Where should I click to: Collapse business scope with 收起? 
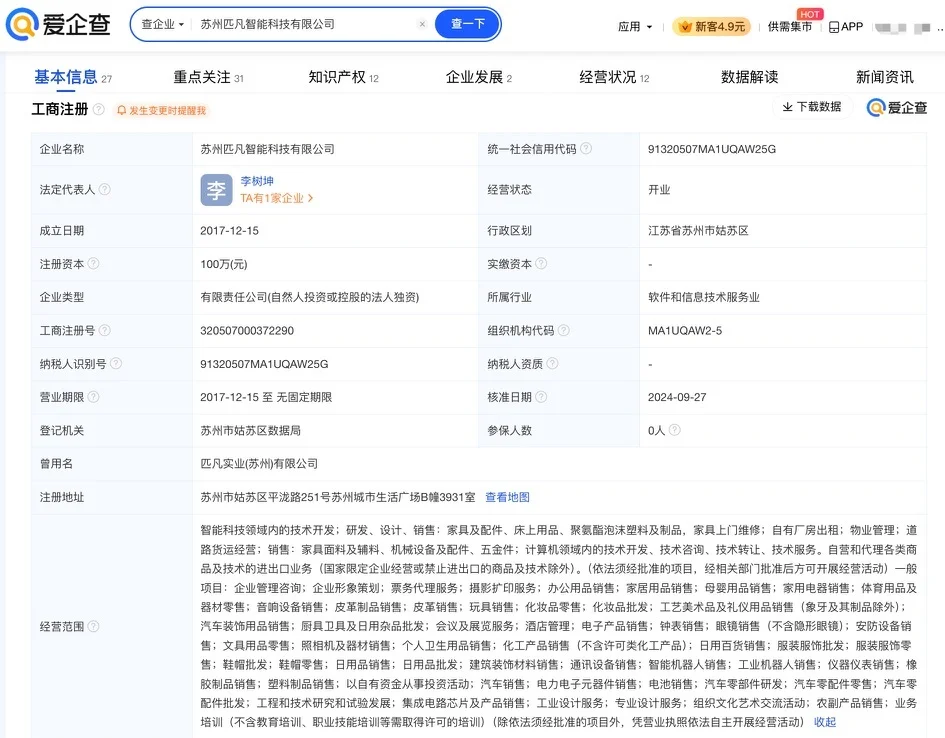coord(824,722)
